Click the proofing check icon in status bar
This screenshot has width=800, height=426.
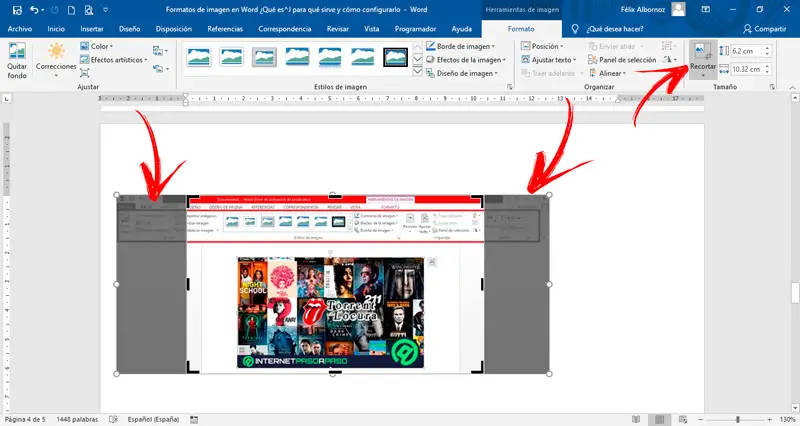point(113,419)
